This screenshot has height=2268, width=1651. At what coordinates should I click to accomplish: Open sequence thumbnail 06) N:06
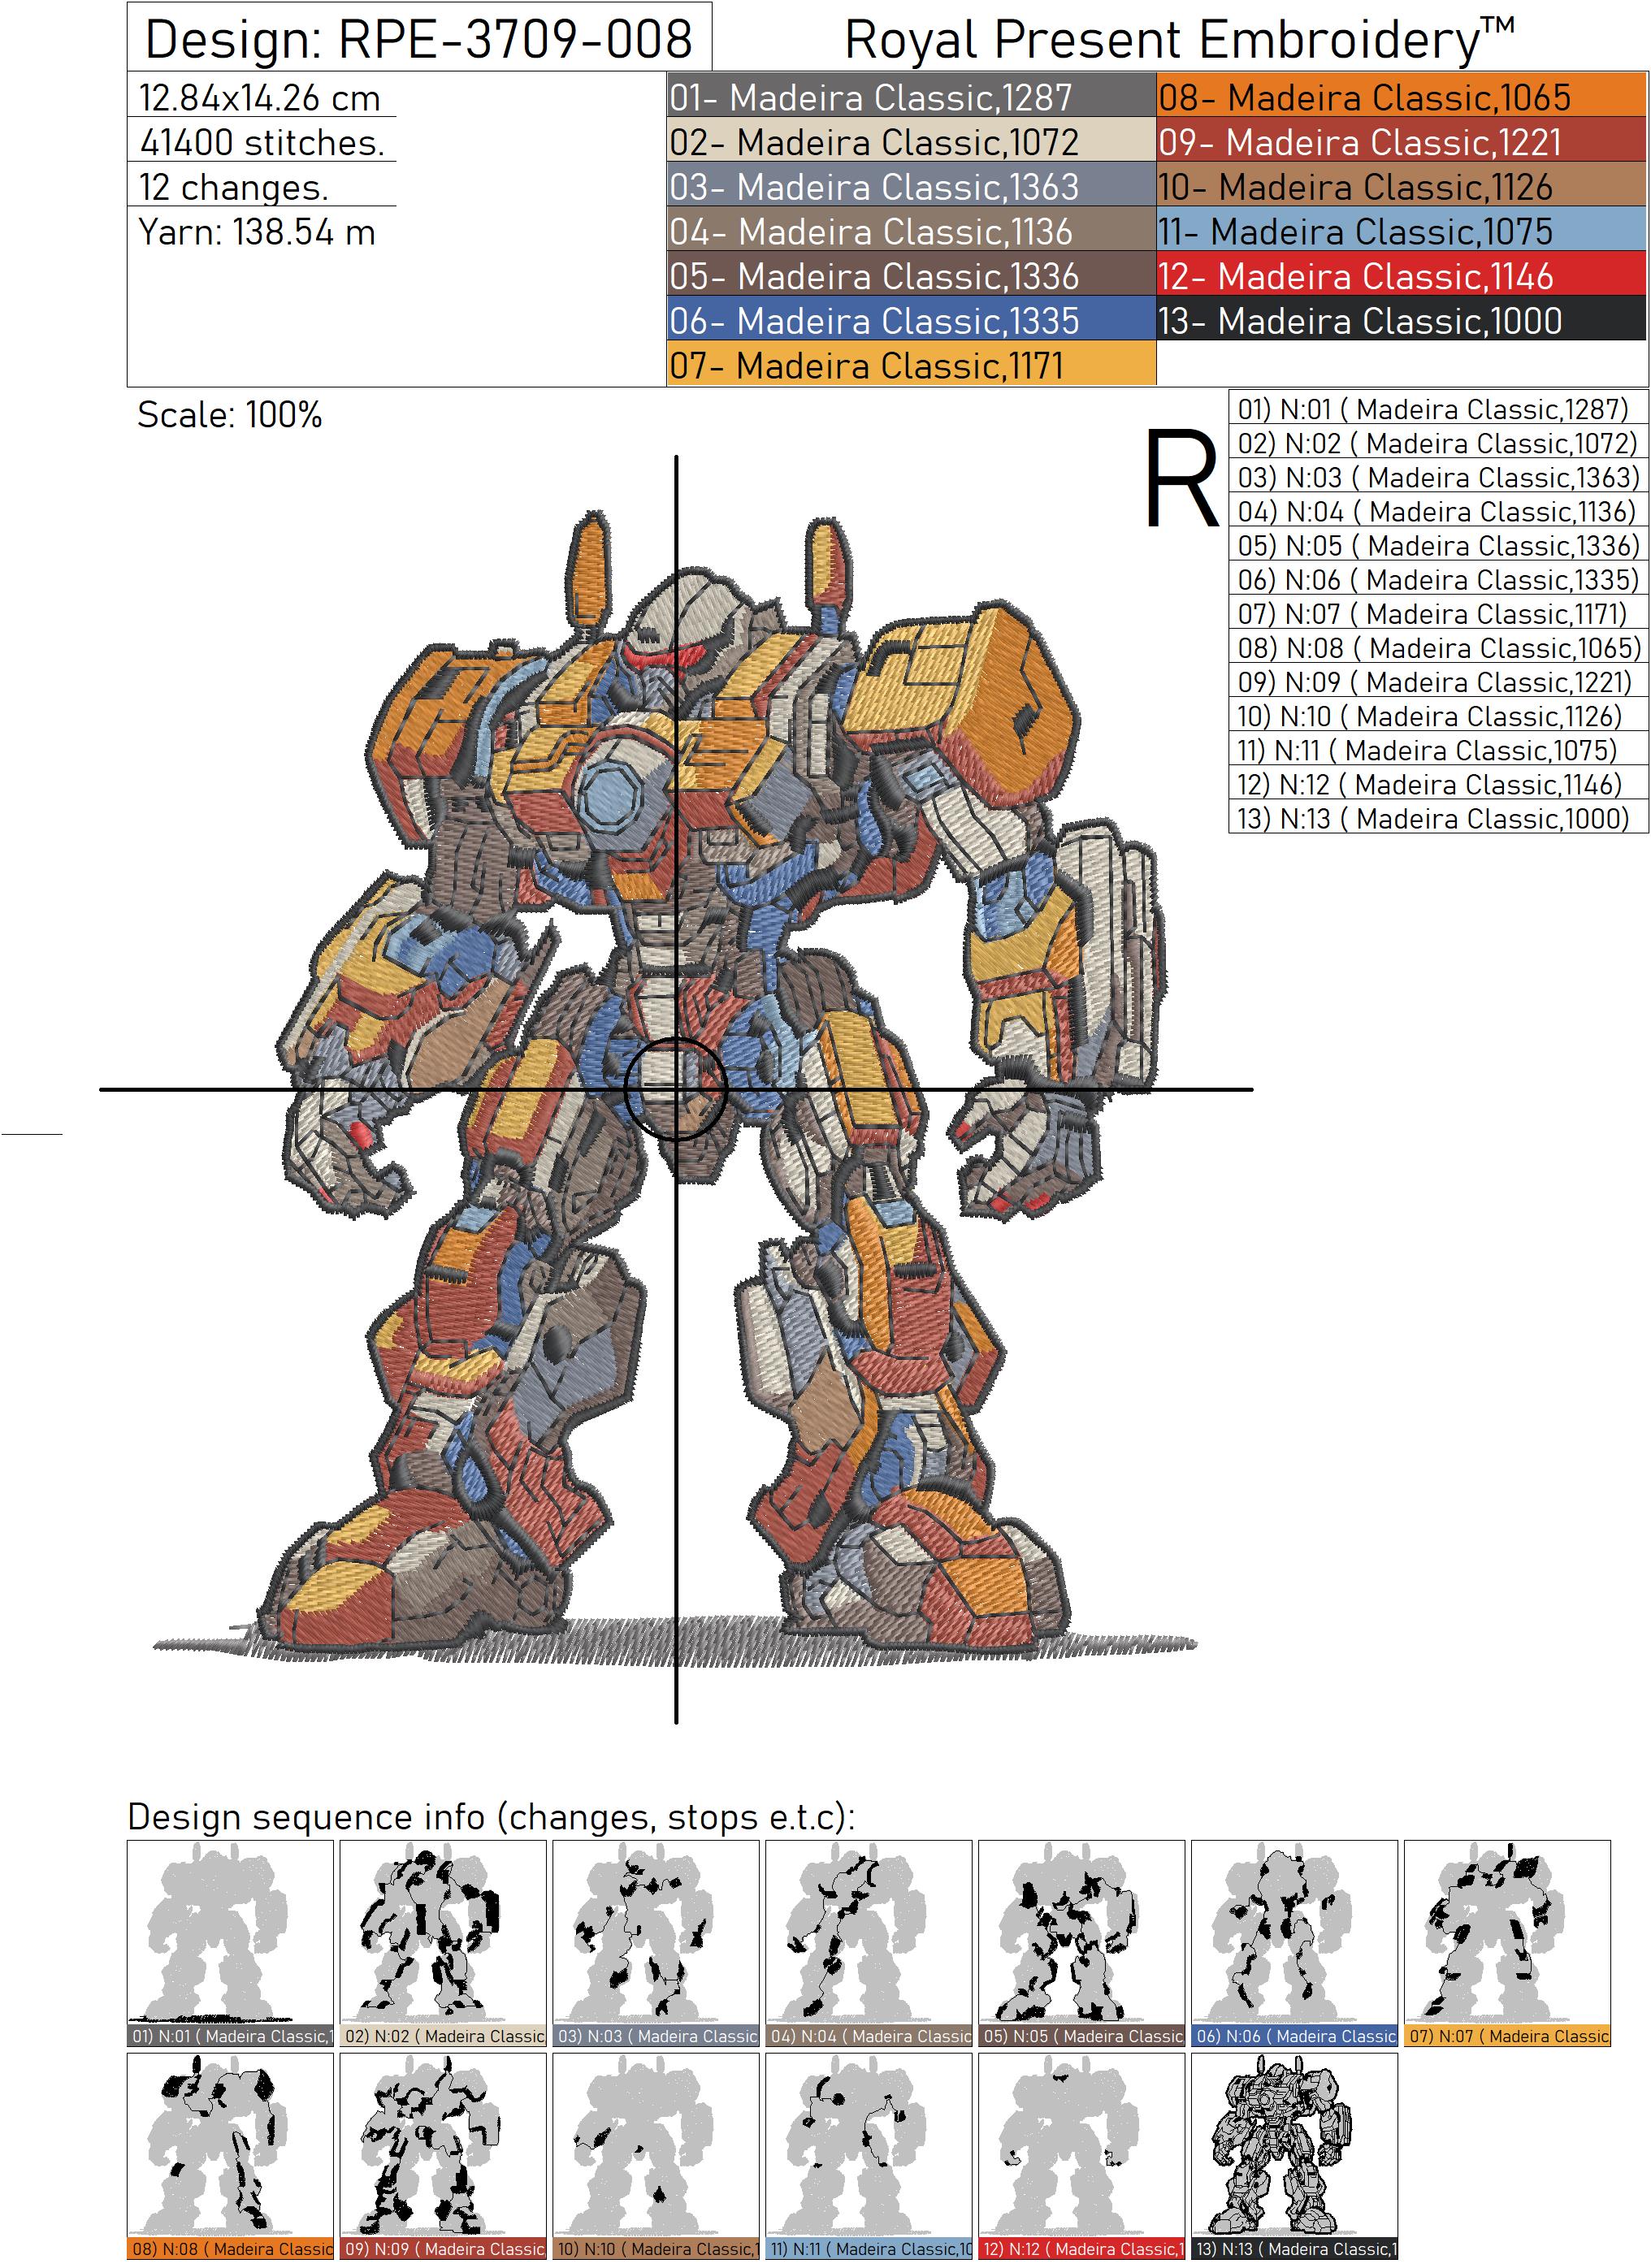click(1295, 1944)
